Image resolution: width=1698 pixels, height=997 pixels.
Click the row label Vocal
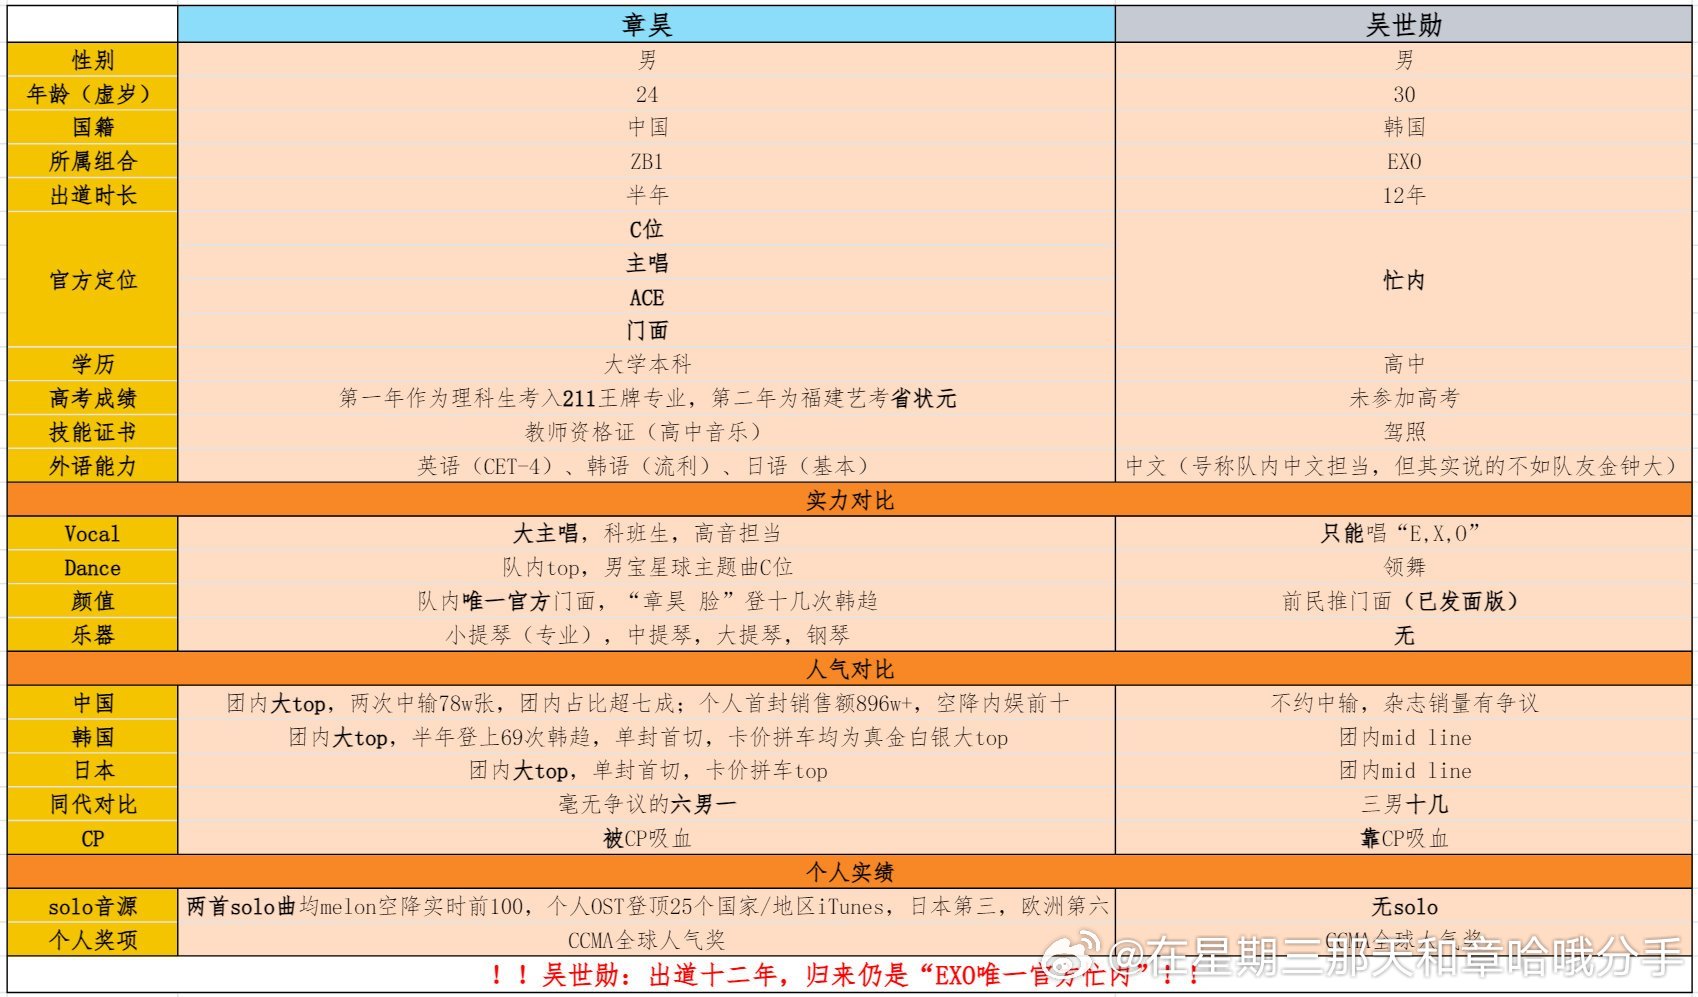[93, 534]
